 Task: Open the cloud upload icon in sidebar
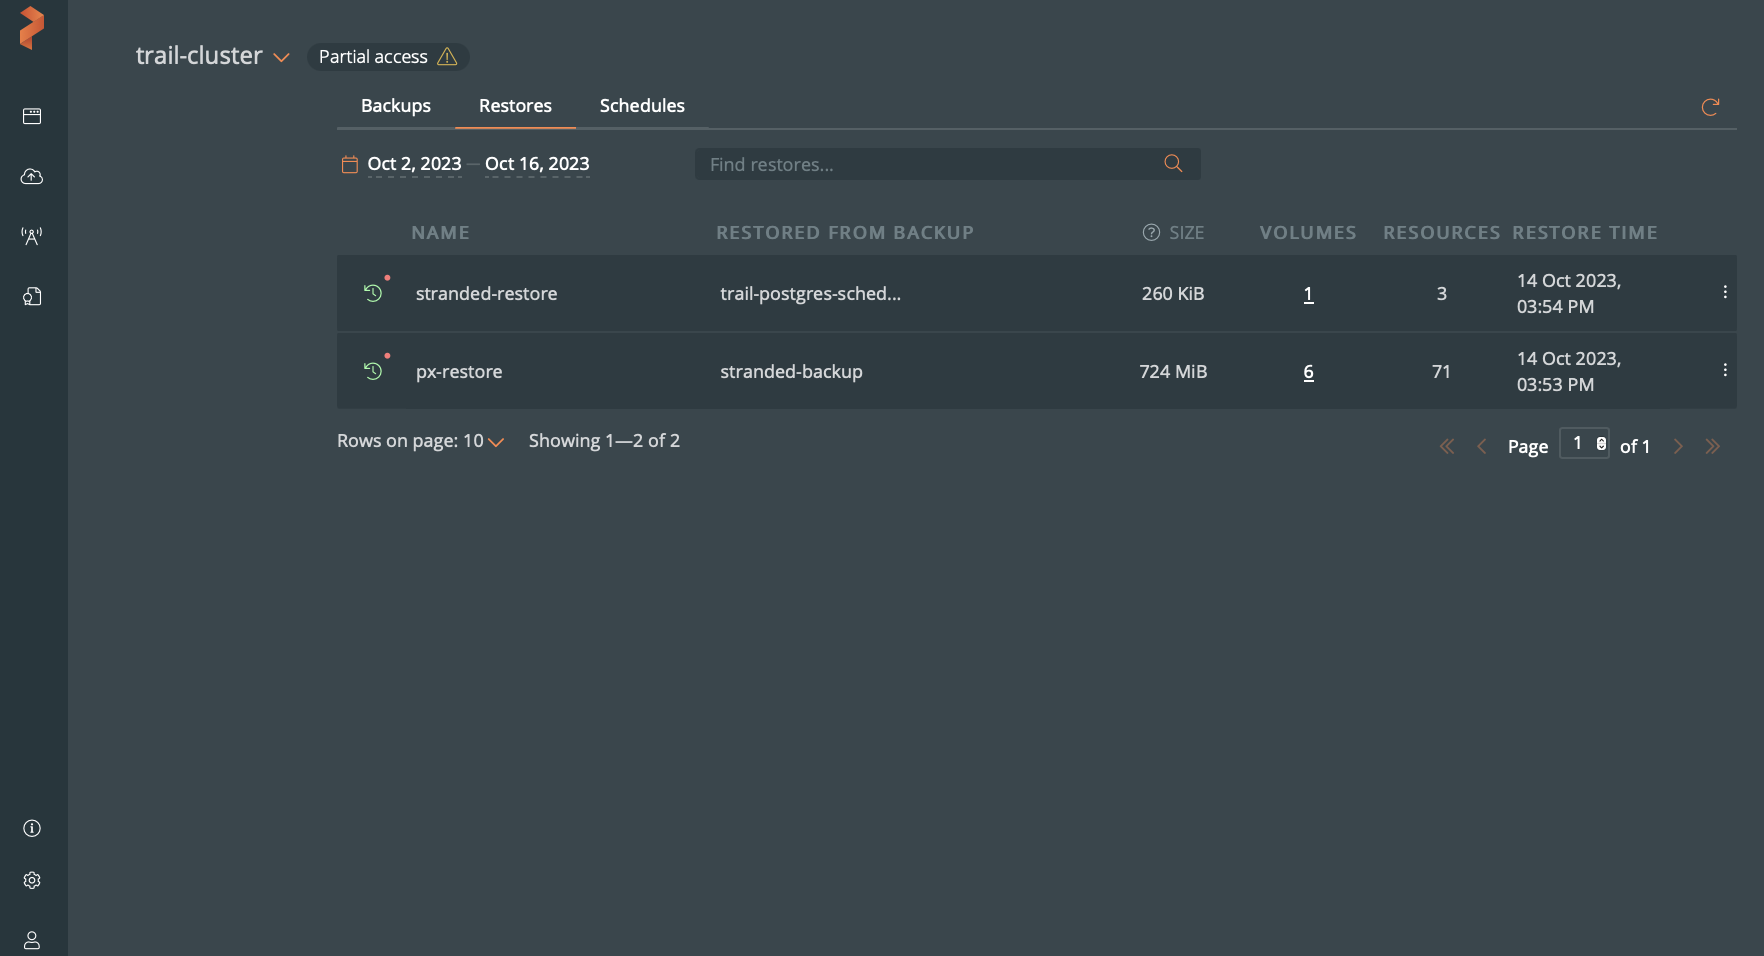point(32,177)
